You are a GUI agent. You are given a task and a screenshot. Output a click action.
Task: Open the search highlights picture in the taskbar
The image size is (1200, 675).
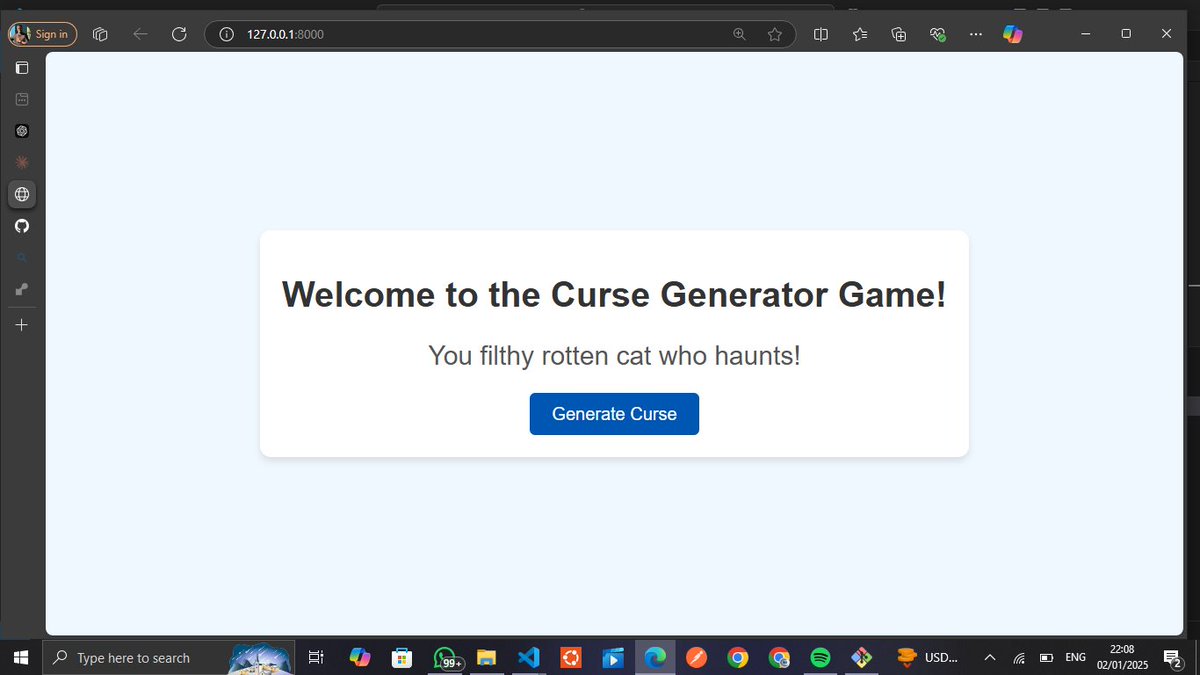[261, 658]
